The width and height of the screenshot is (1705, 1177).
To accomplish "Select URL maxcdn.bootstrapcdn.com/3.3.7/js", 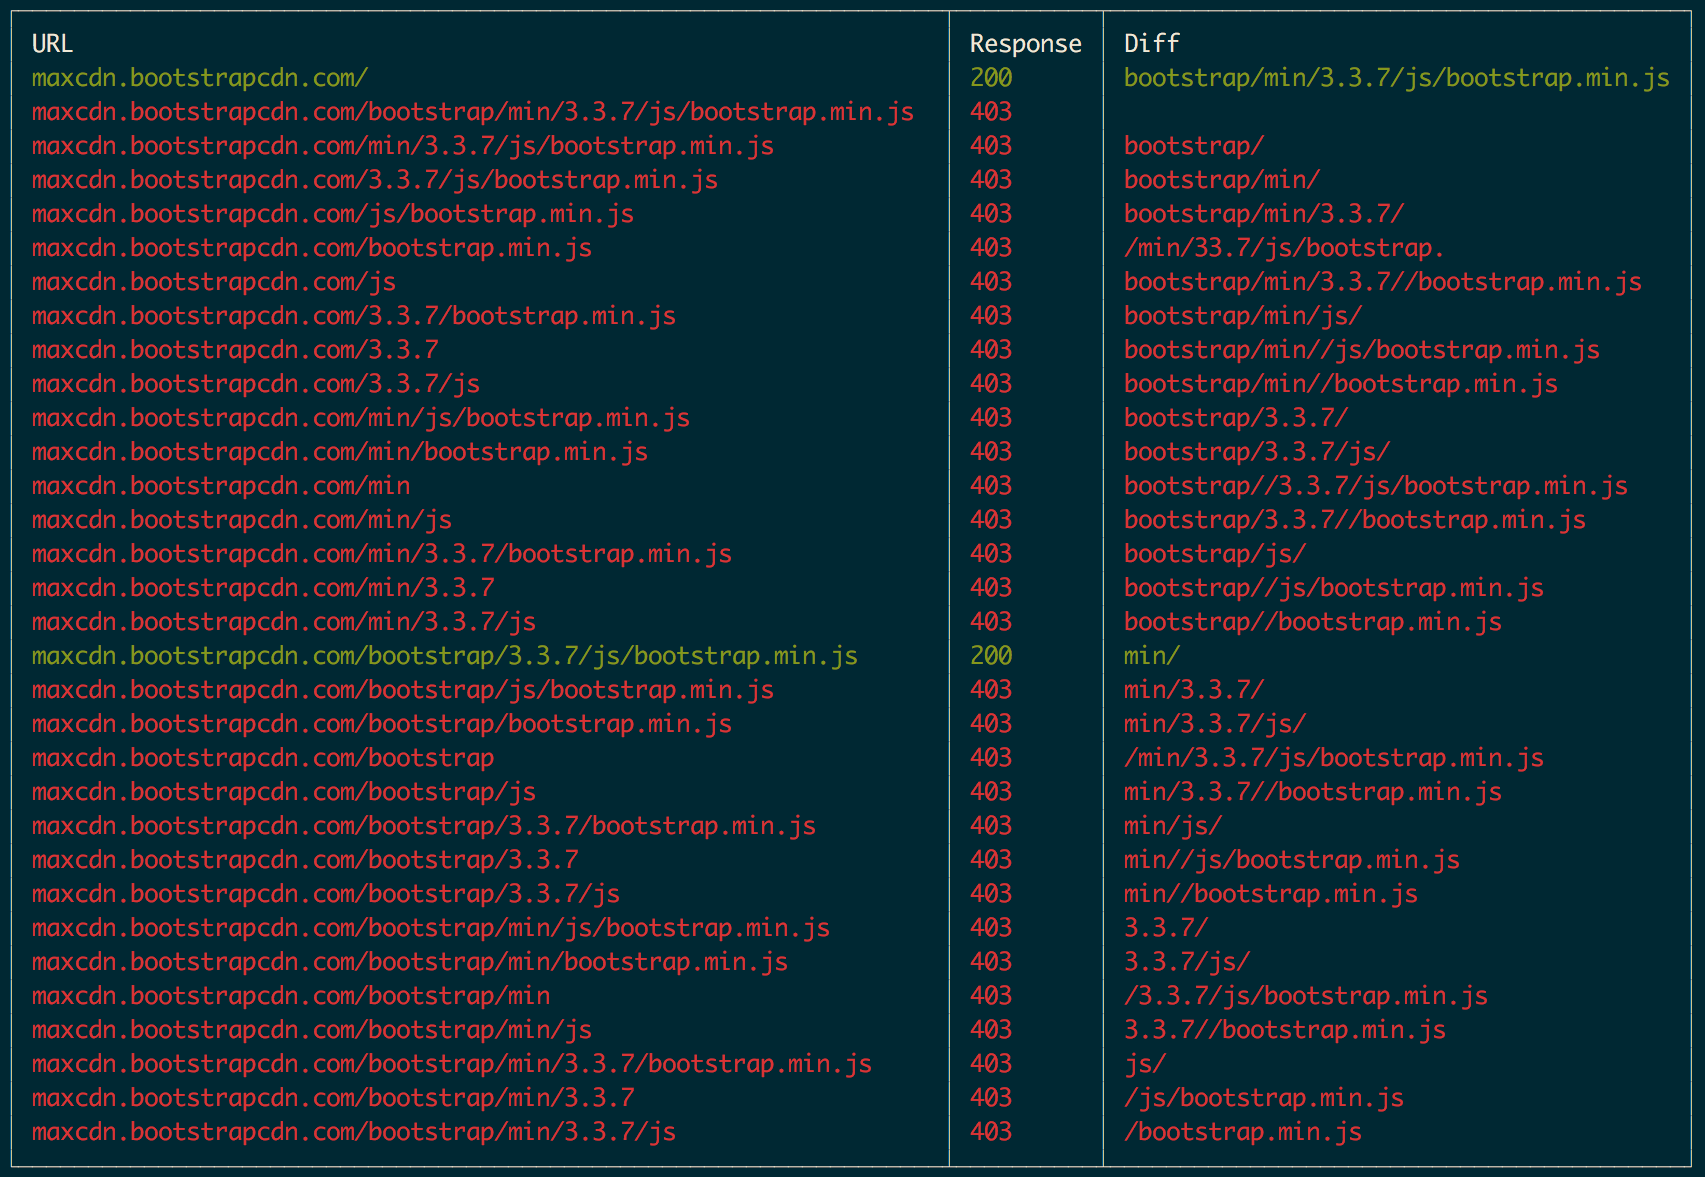I will pyautogui.click(x=256, y=384).
